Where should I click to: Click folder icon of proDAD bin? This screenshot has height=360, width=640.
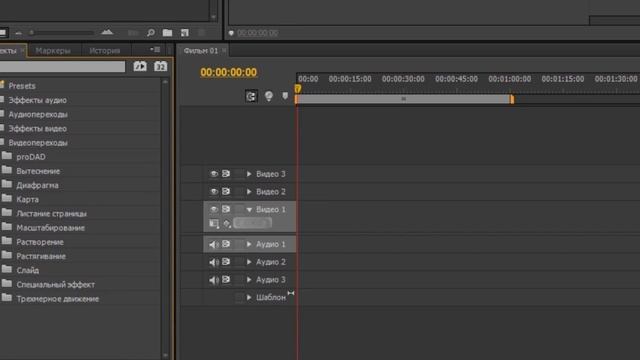[x=7, y=156]
